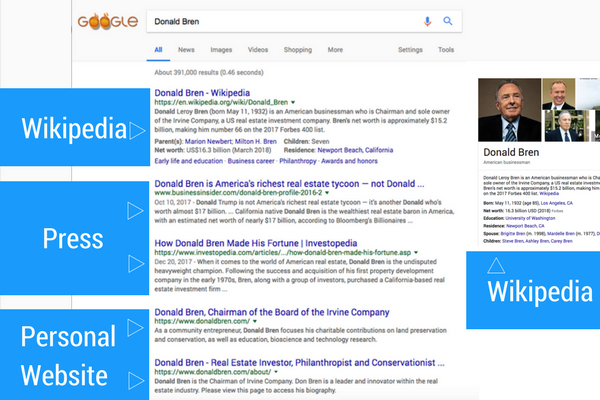600x400 pixels.
Task: Go to the Philanthropy section link
Action: tap(298, 161)
